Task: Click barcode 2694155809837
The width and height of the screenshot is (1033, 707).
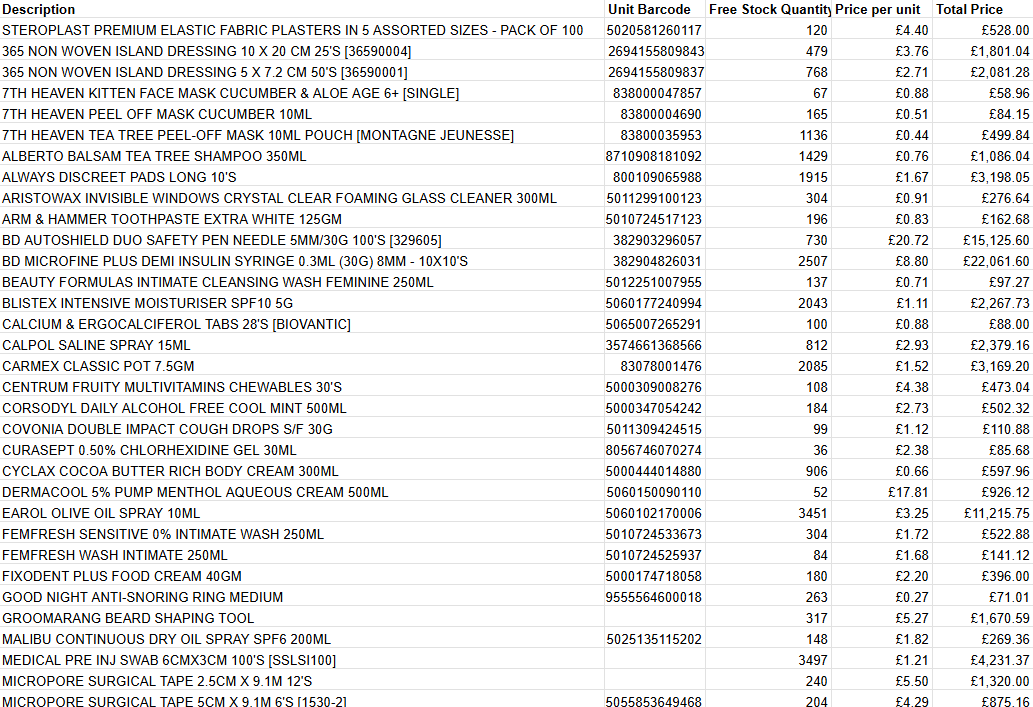Action: (656, 72)
